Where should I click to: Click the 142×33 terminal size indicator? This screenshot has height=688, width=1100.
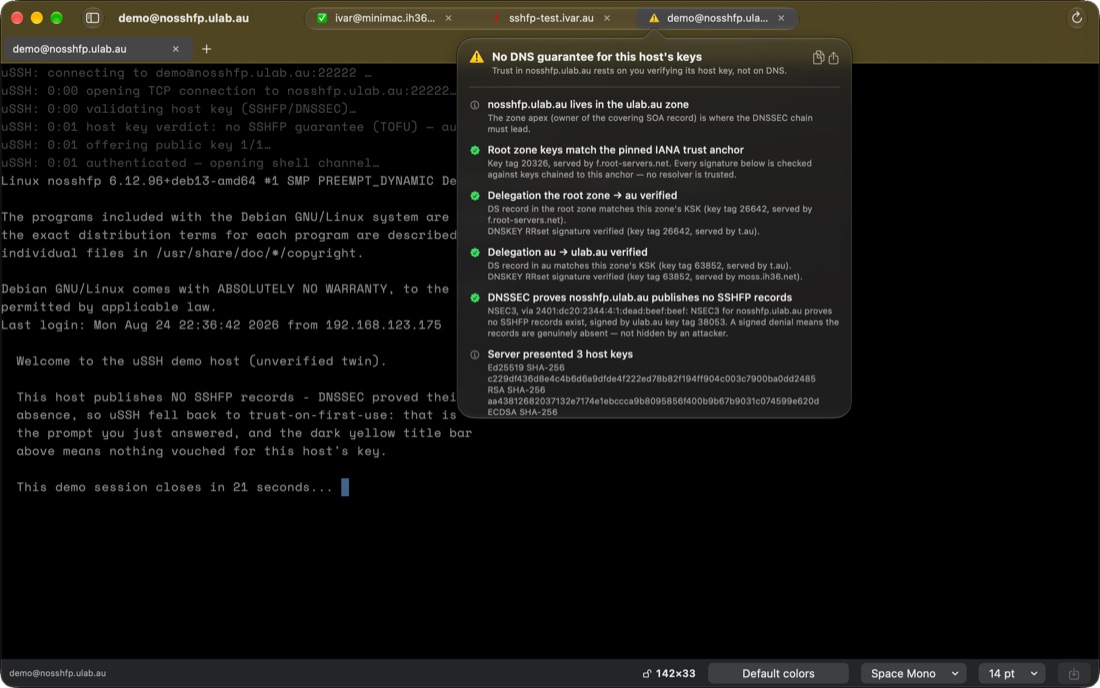[x=675, y=673]
